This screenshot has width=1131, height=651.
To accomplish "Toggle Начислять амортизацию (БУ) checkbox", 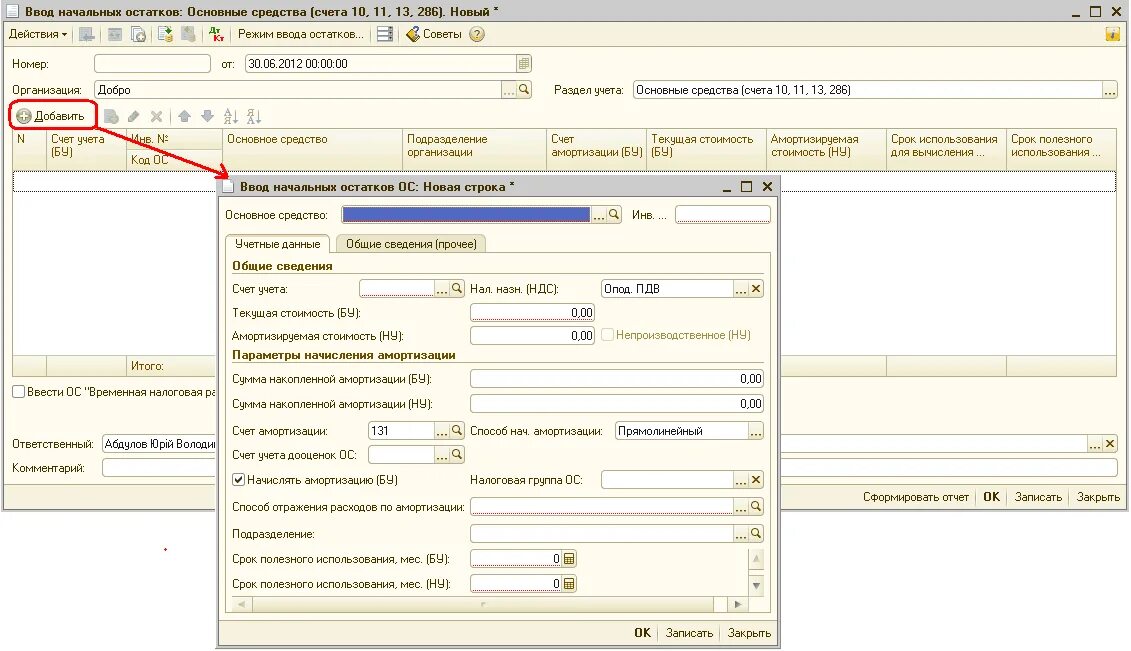I will (239, 479).
